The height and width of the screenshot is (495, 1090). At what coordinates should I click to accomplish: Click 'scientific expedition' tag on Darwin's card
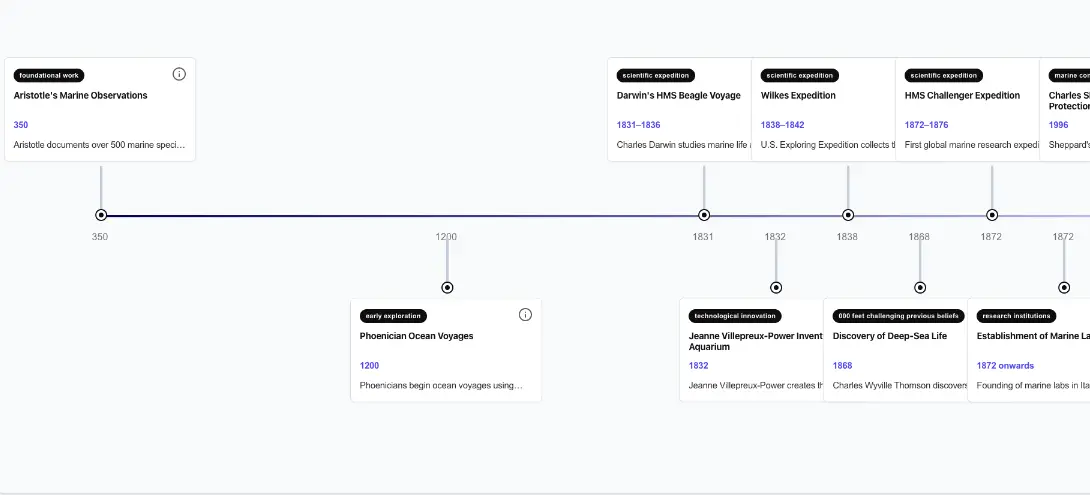656,75
